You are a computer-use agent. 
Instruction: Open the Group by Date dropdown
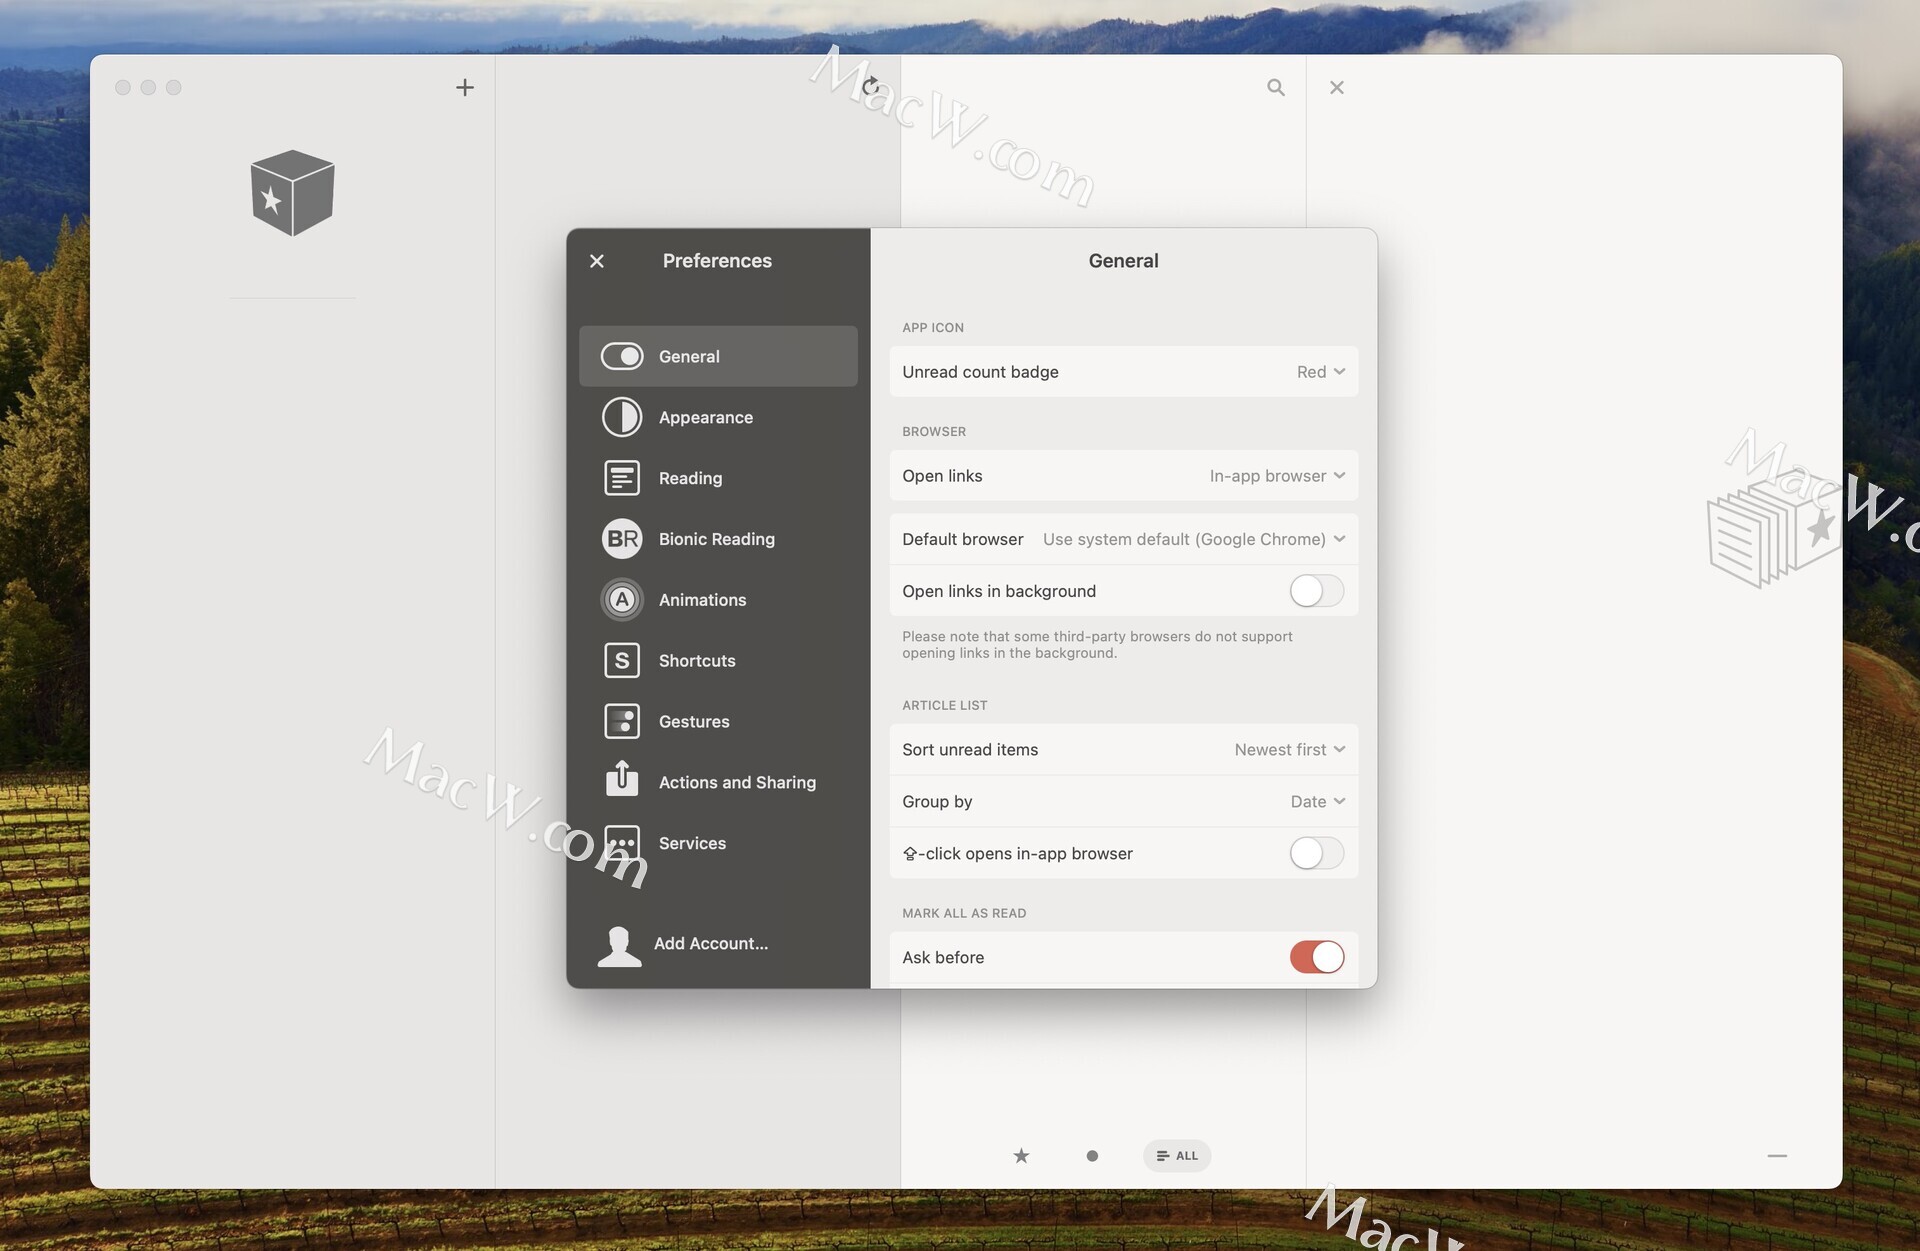click(x=1318, y=802)
